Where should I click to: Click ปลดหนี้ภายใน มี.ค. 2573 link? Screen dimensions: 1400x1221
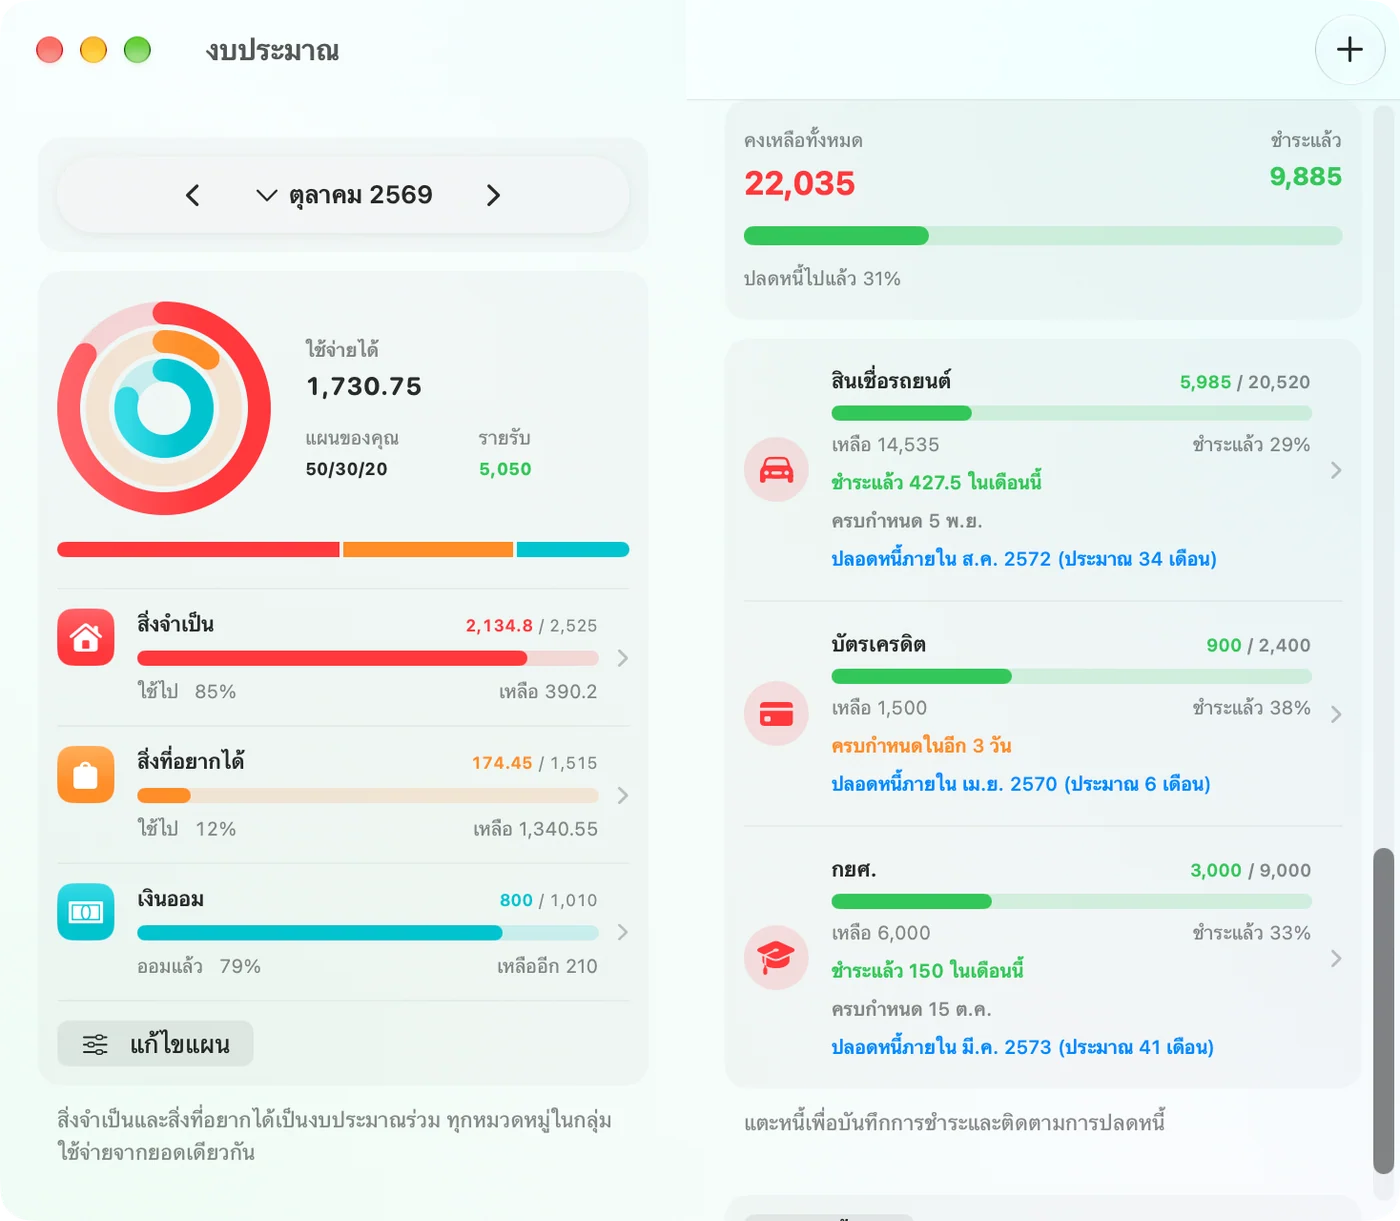point(1023,1047)
